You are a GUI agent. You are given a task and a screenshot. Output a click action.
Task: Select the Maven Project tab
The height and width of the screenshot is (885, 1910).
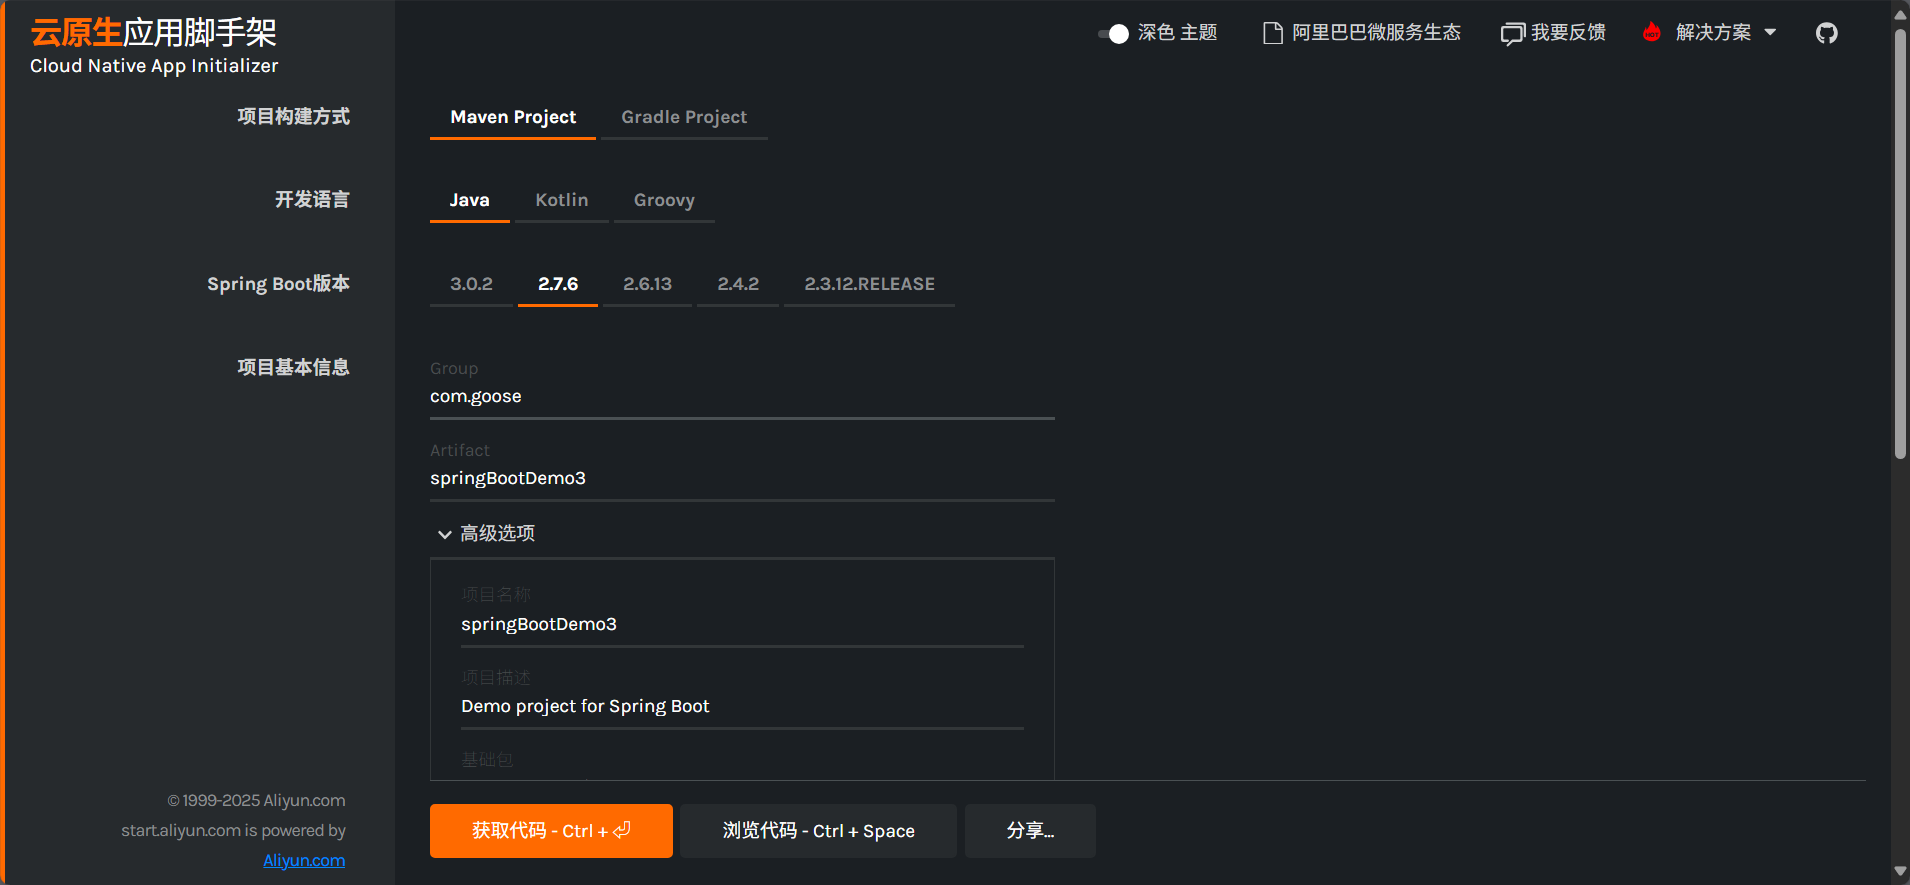513,117
